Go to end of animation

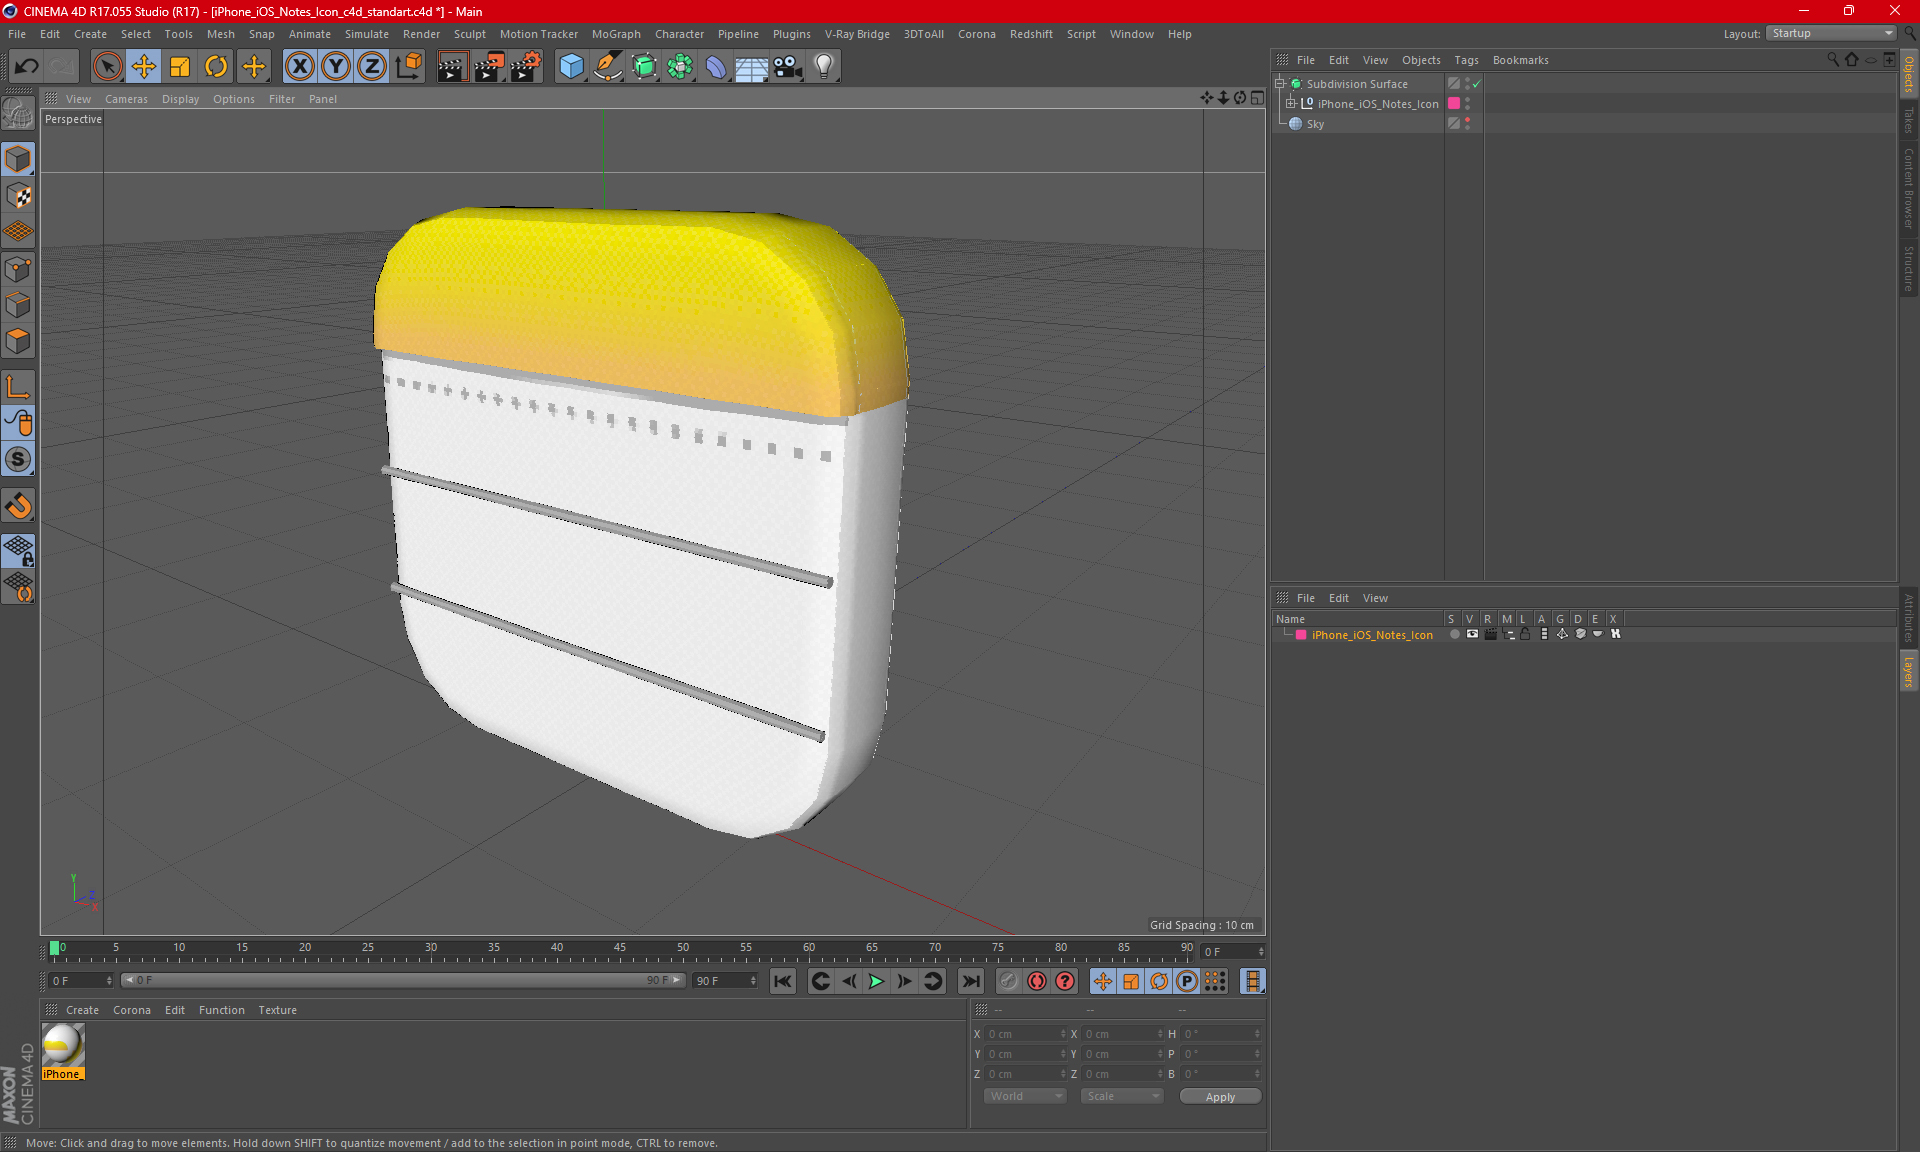pos(970,981)
